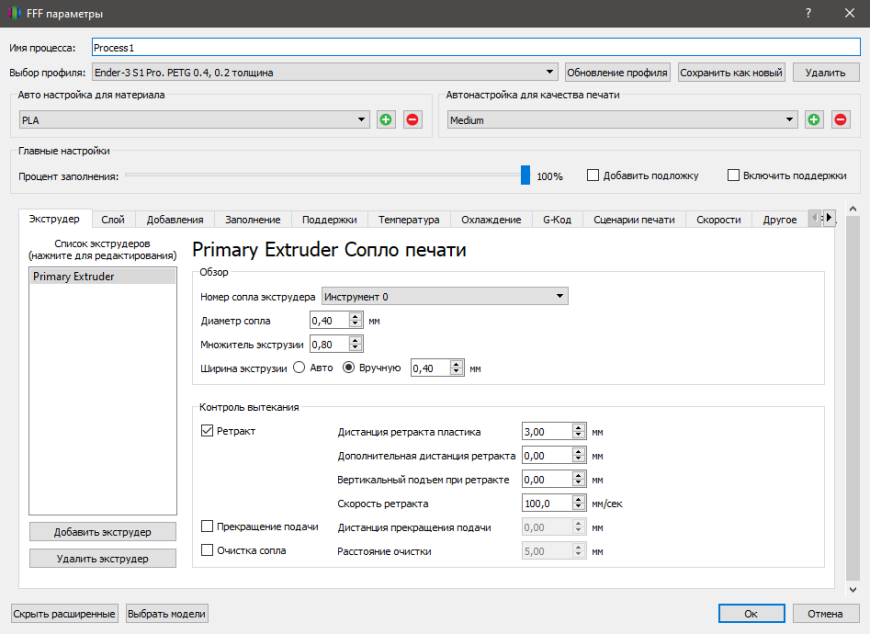
Task: Click the Имя процесса text field
Action: coord(475,47)
